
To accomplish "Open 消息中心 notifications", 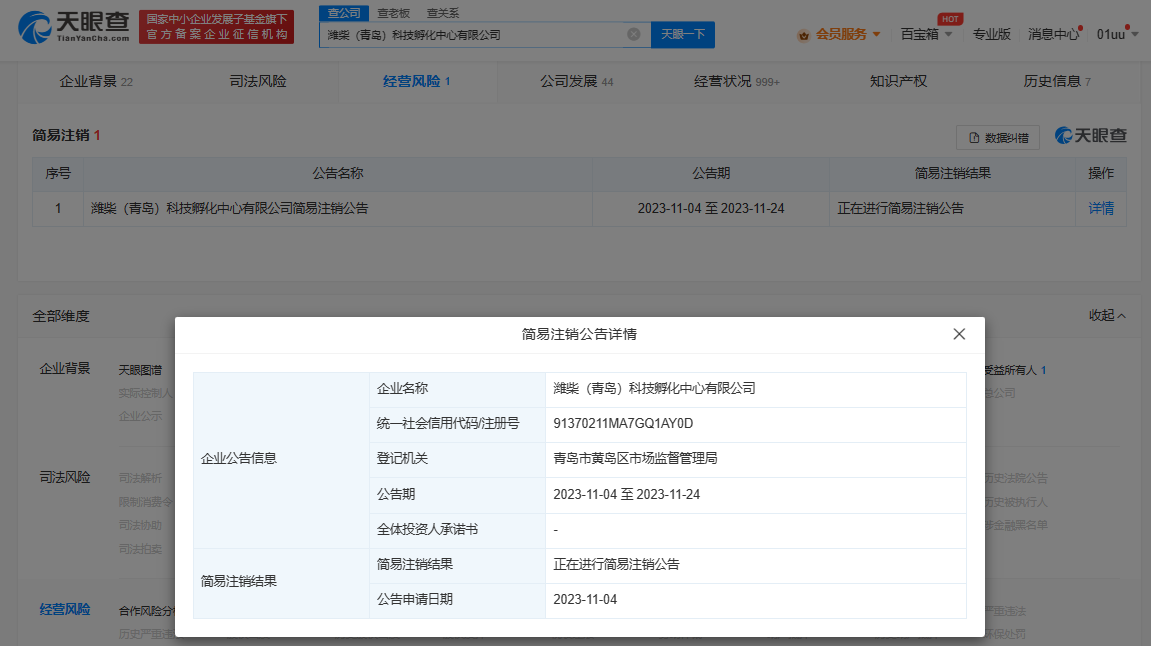I will pyautogui.click(x=1053, y=34).
